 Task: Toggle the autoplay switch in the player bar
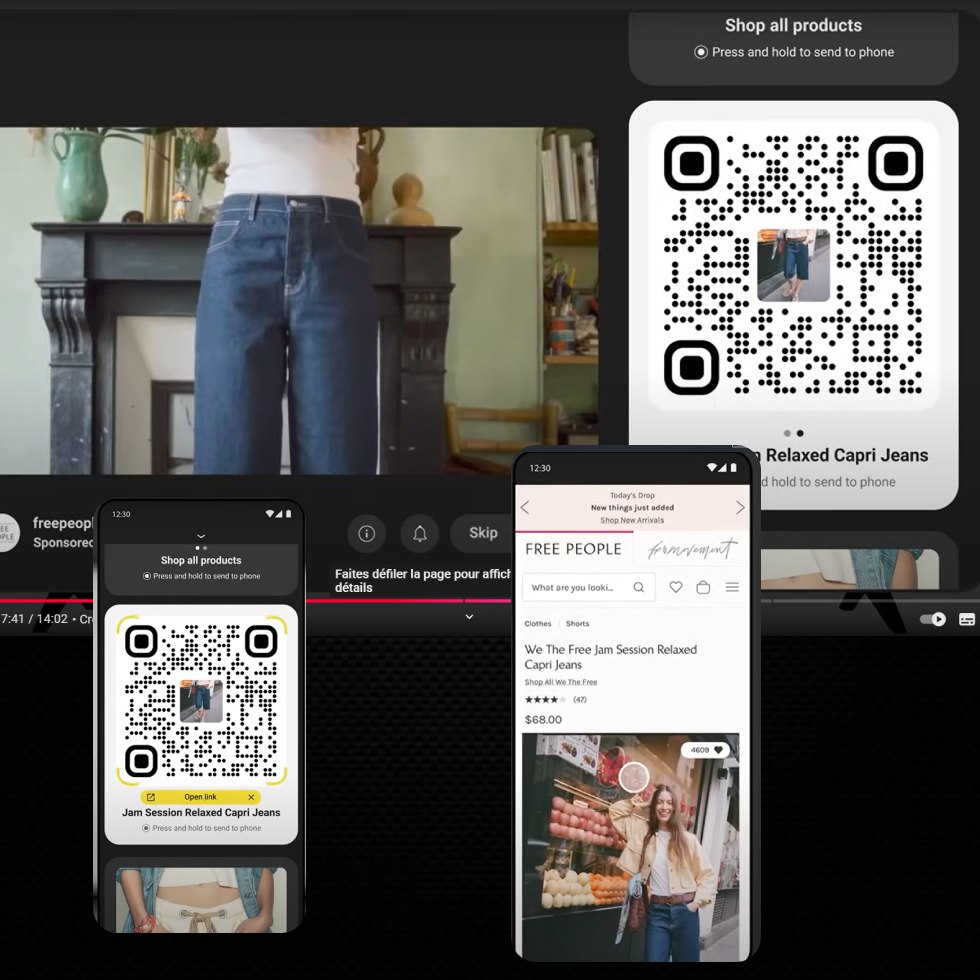coord(932,619)
